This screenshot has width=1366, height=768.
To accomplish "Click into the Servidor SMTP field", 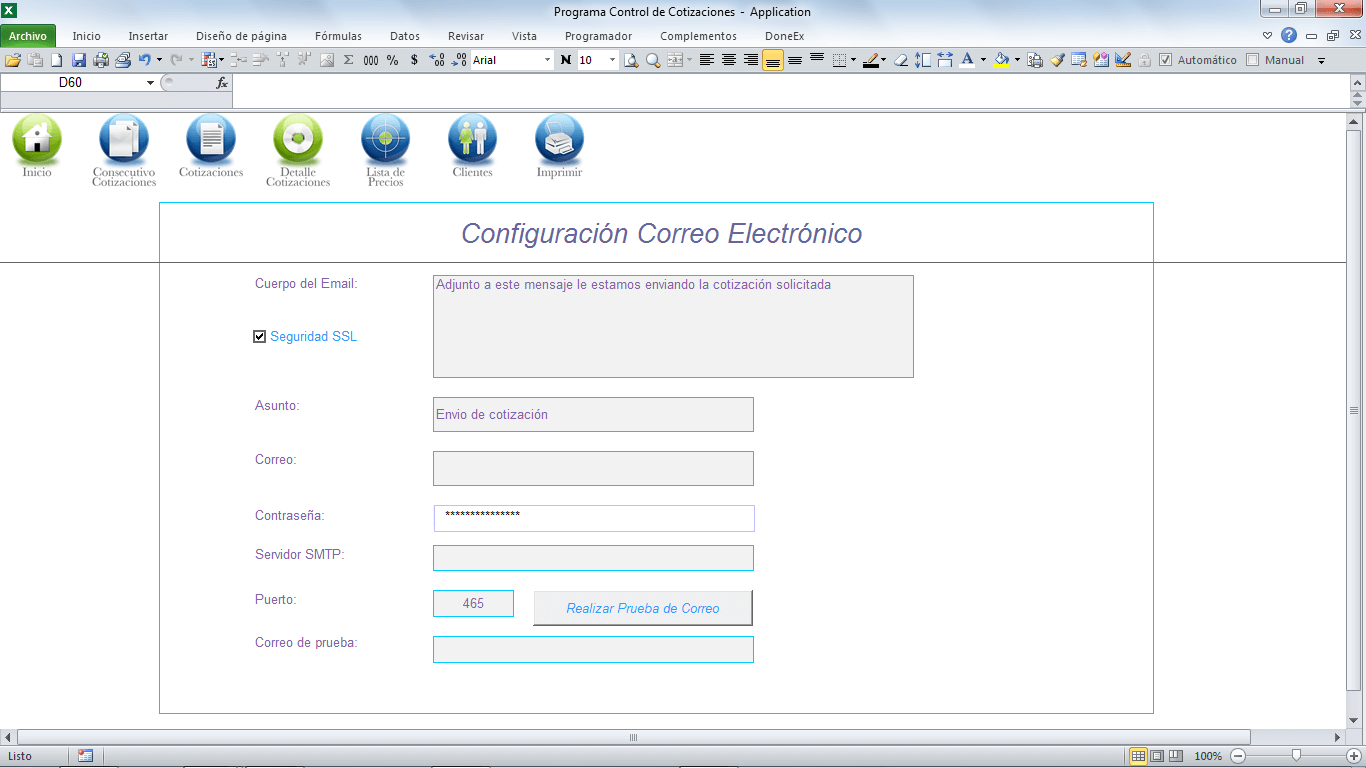I will point(593,558).
